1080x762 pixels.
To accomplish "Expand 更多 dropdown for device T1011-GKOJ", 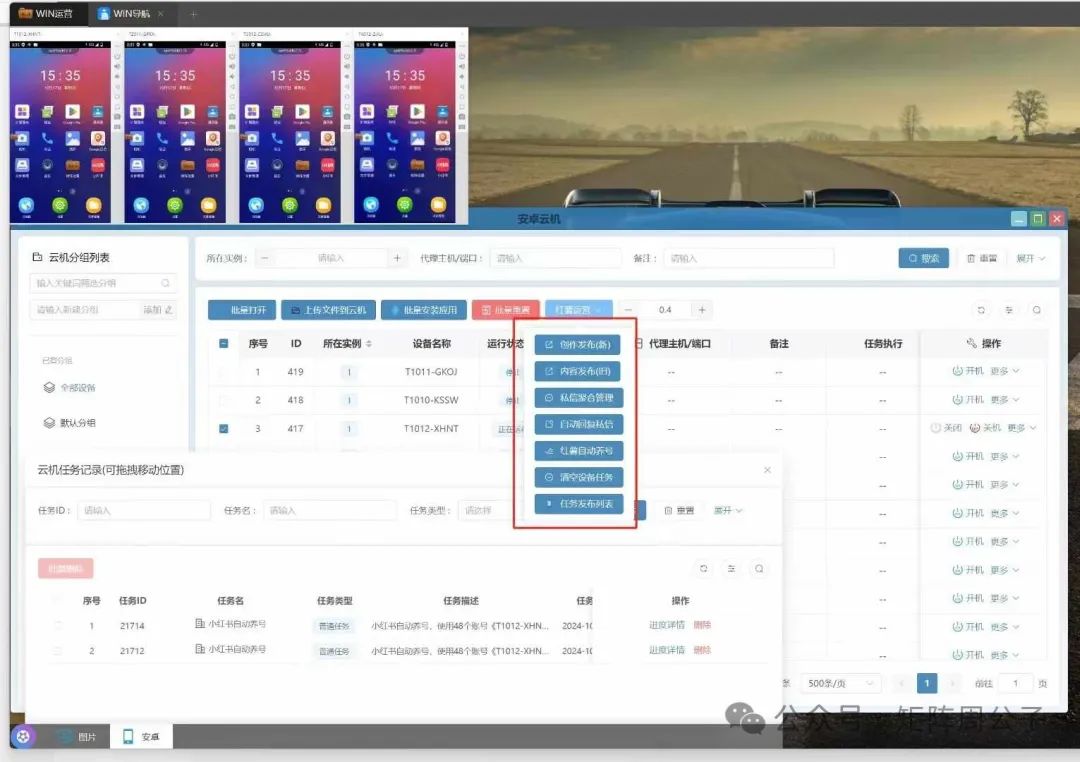I will (1005, 371).
